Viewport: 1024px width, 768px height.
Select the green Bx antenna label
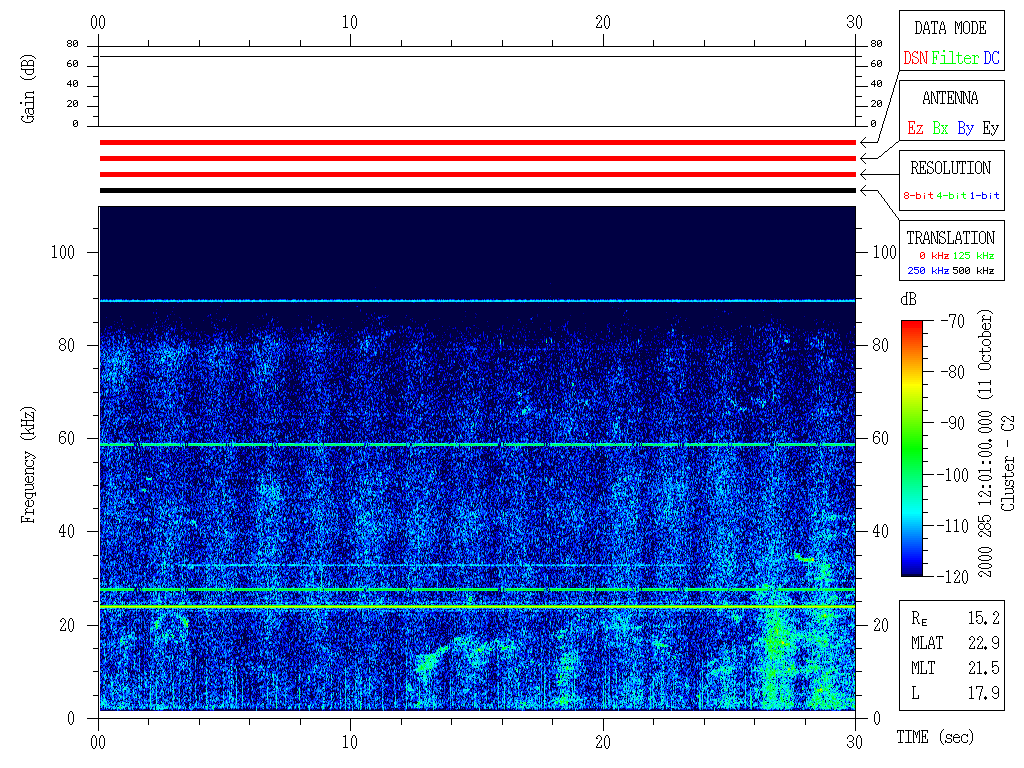(940, 129)
